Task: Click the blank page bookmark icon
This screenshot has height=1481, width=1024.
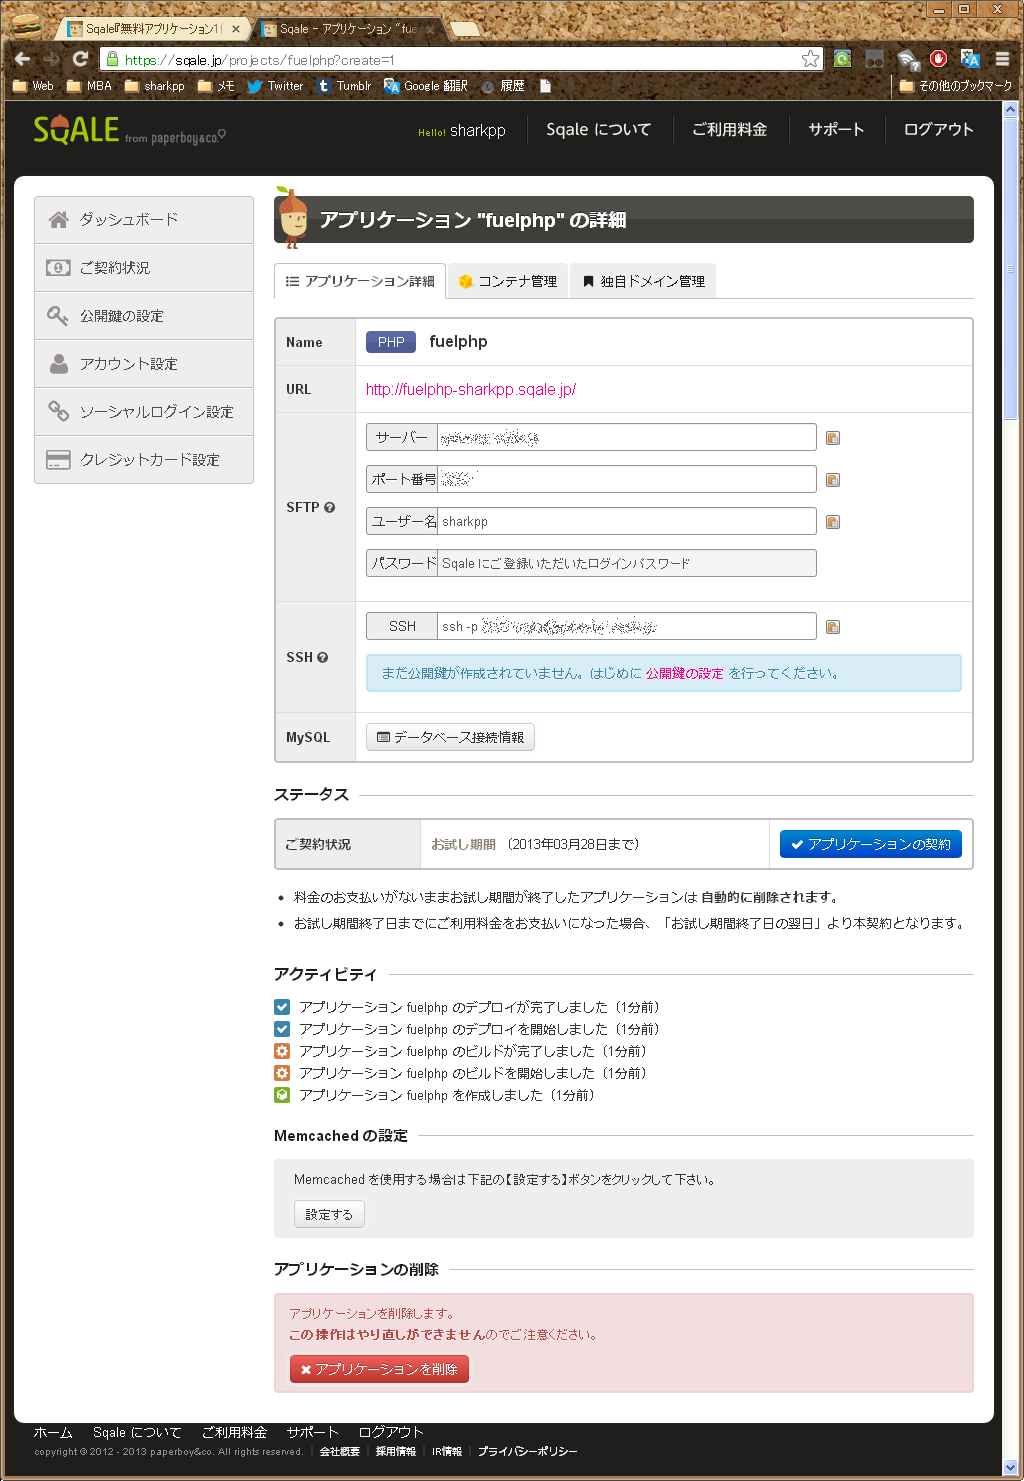Action: click(545, 86)
